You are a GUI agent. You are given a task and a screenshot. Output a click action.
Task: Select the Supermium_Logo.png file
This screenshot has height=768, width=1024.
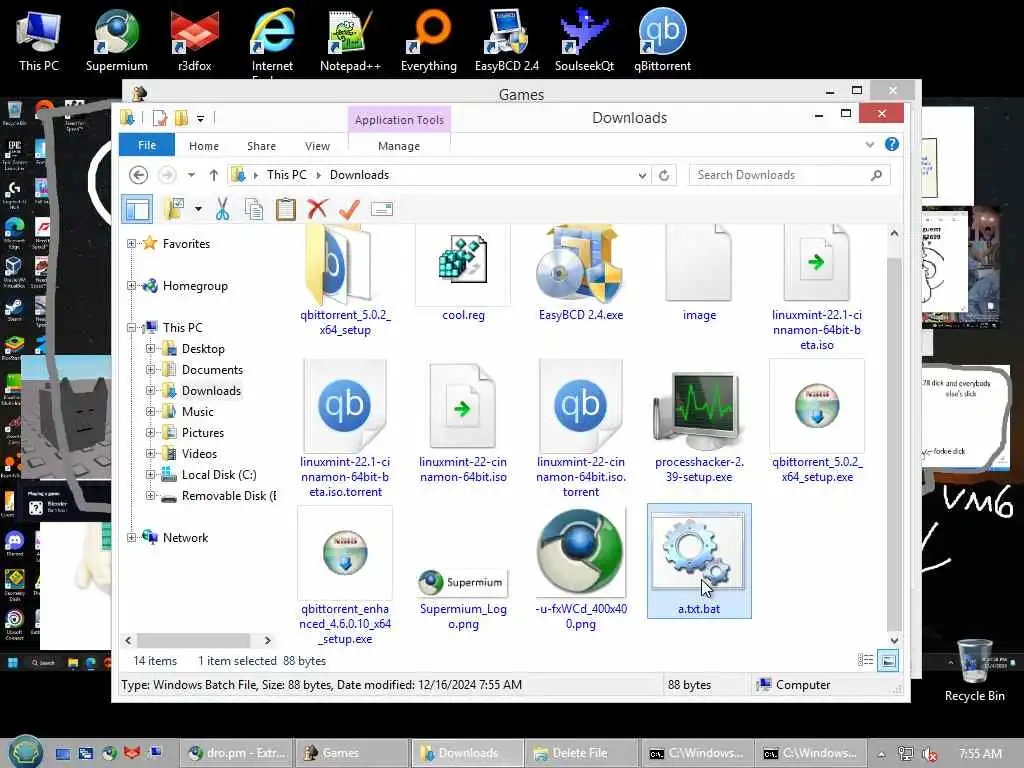point(463,598)
